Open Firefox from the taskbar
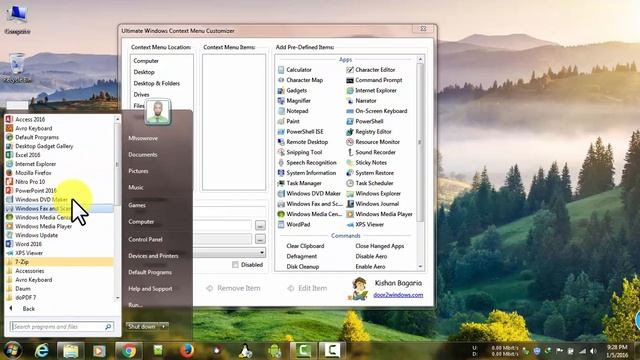This screenshot has height=360, width=640. (x=187, y=351)
